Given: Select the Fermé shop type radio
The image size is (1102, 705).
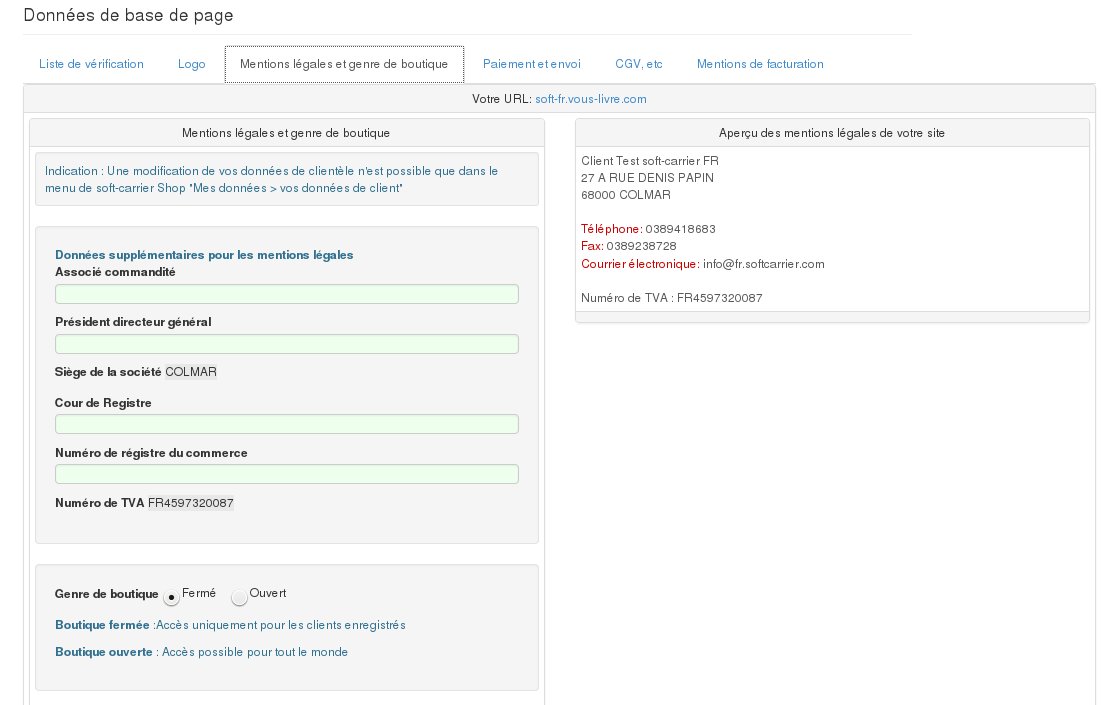Looking at the screenshot, I should [x=171, y=597].
